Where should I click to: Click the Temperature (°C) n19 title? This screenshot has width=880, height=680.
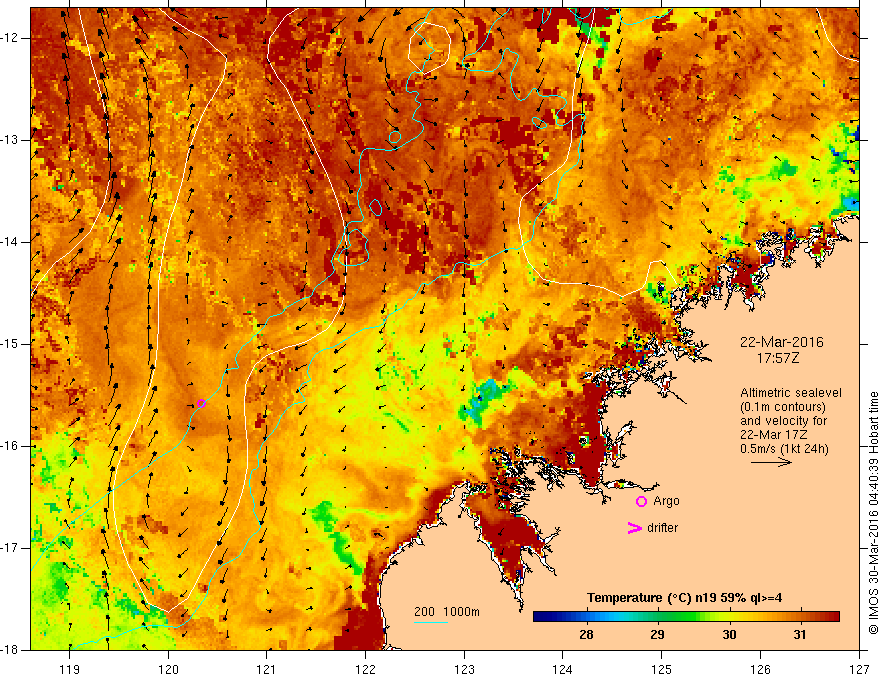pos(684,598)
